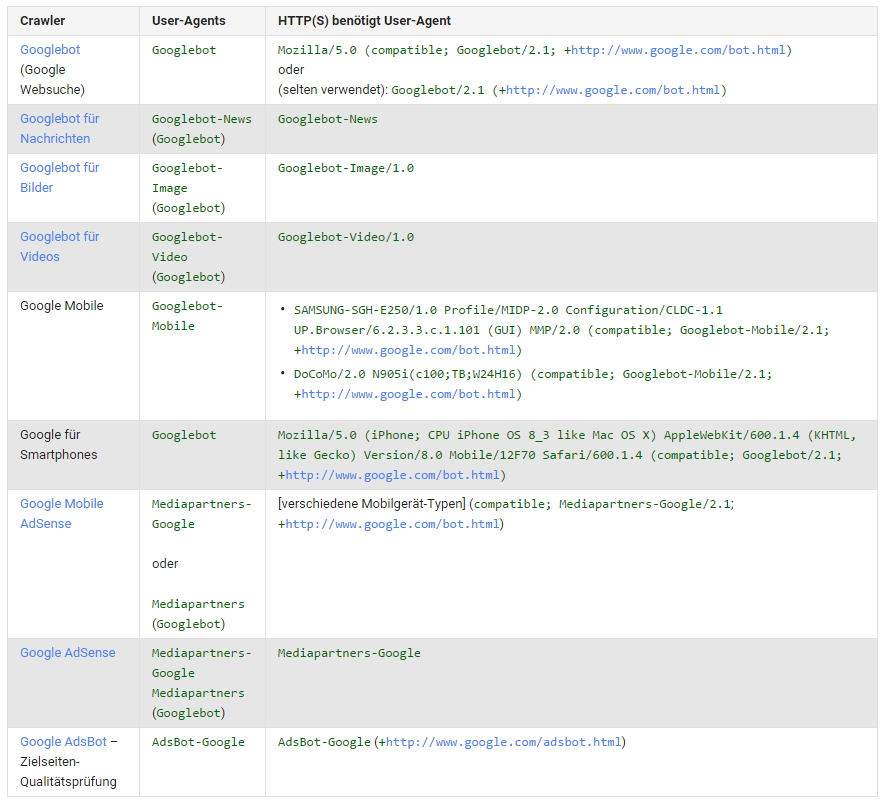Follow bot.html link in Smartphones row
Screen dimensions: 884x804
392,475
